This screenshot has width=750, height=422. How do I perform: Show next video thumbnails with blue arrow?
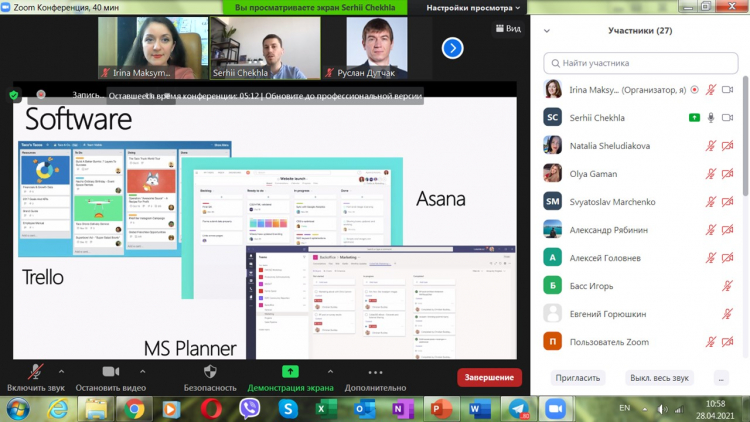click(452, 47)
